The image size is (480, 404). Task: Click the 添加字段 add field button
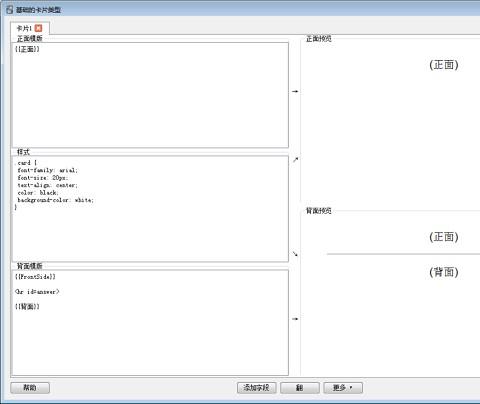click(x=257, y=388)
